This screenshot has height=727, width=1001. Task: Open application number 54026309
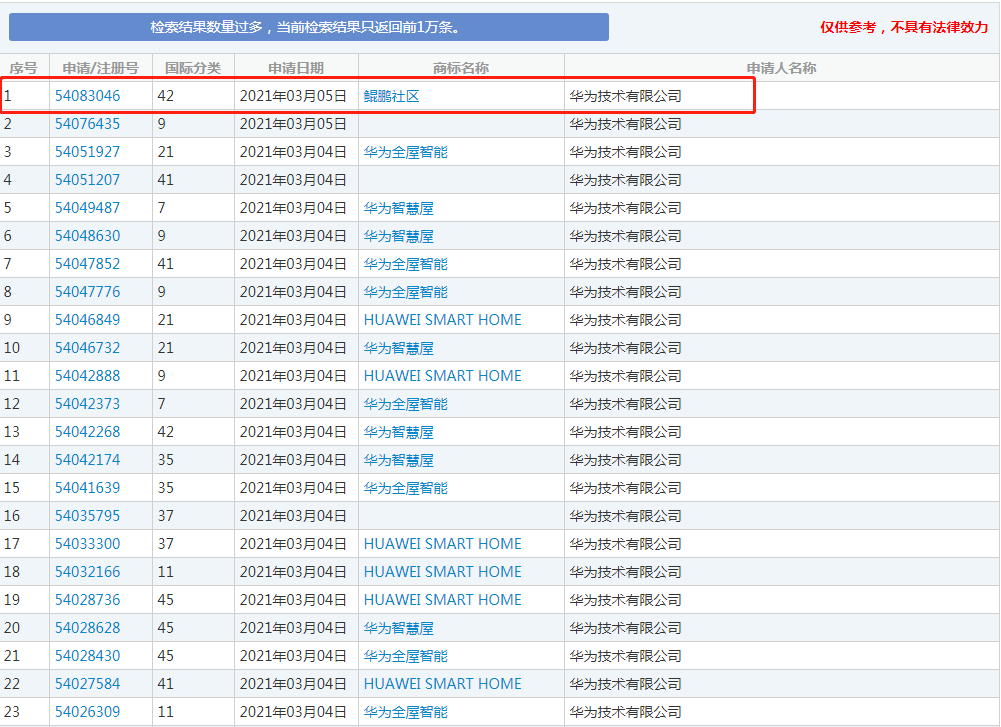87,712
